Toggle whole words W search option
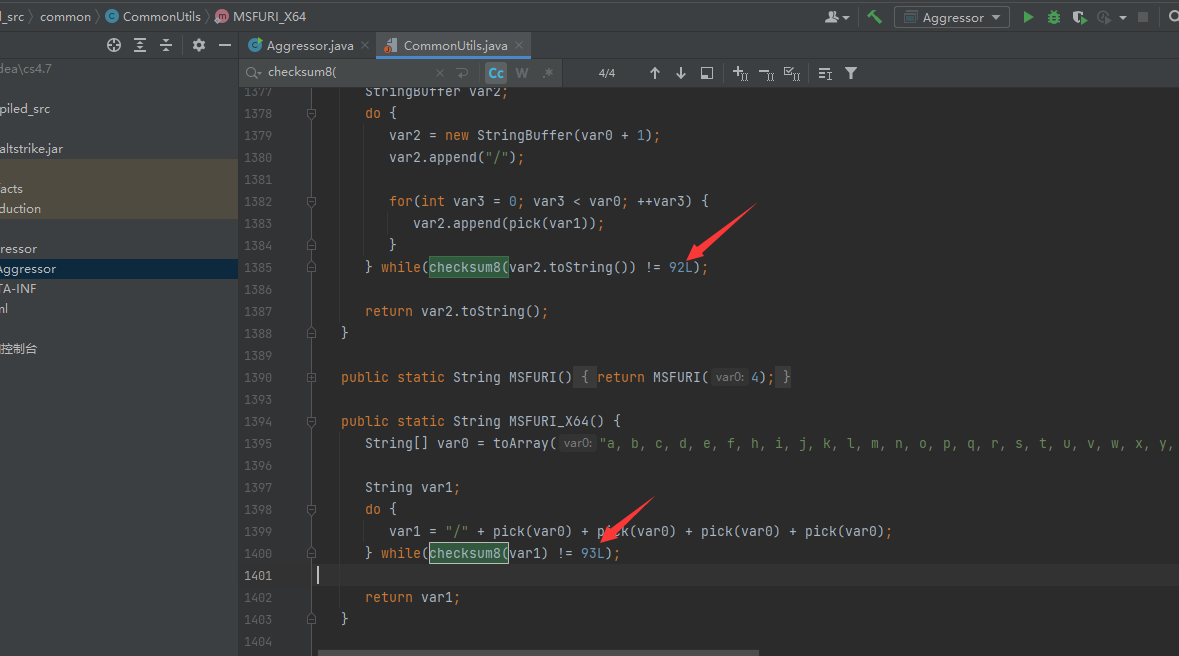This screenshot has height=656, width=1179. click(522, 73)
